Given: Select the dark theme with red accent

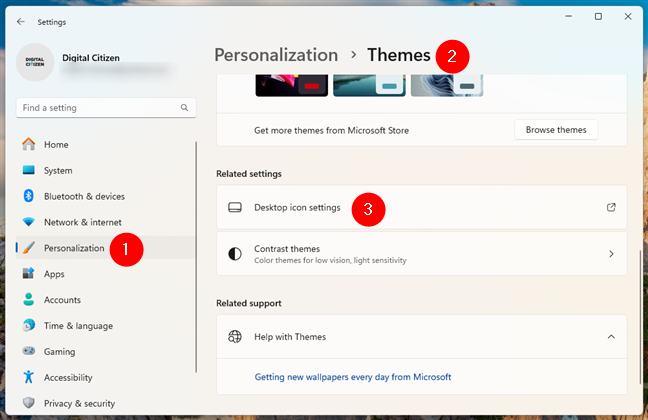Looking at the screenshot, I should coord(291,85).
